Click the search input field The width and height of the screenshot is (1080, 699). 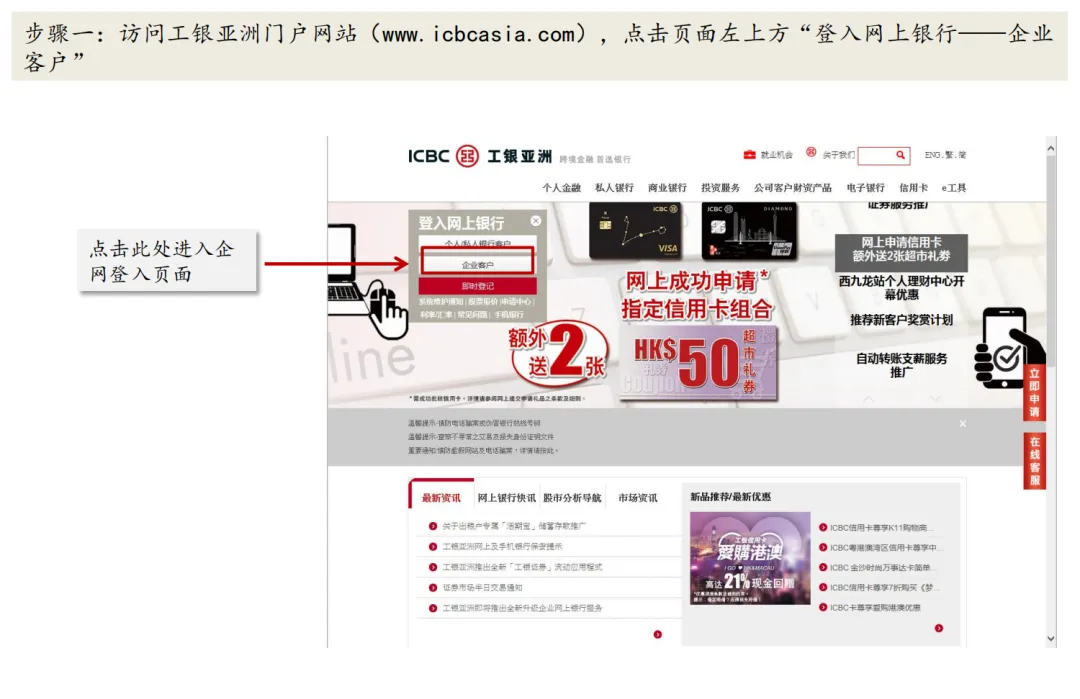(874, 156)
